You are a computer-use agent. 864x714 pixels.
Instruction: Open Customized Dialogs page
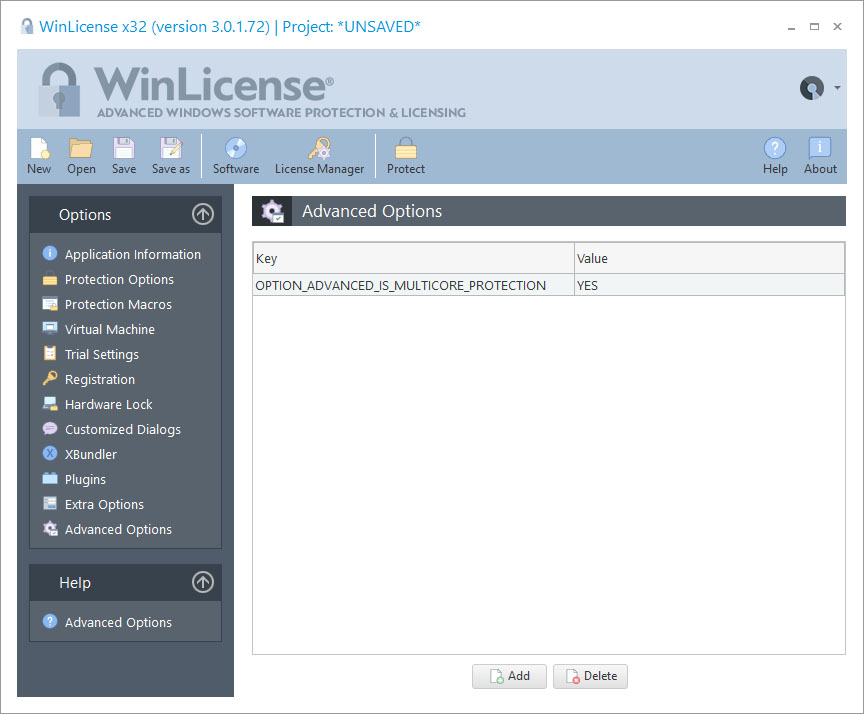(x=122, y=429)
